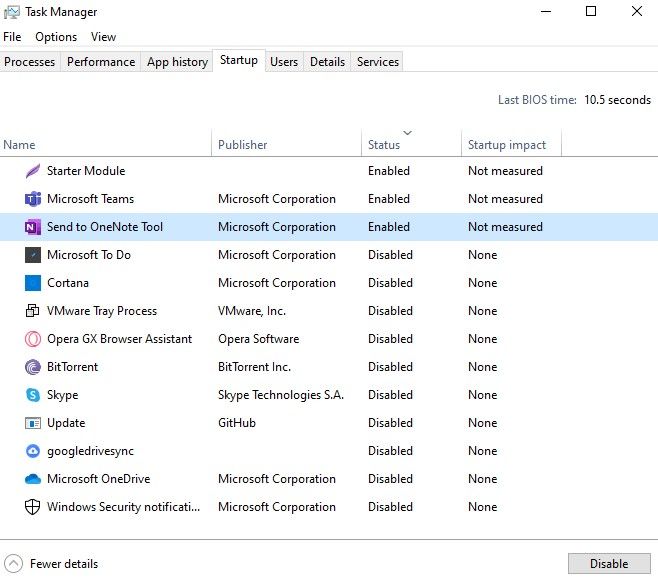Click the Microsoft Teams icon

[32, 199]
